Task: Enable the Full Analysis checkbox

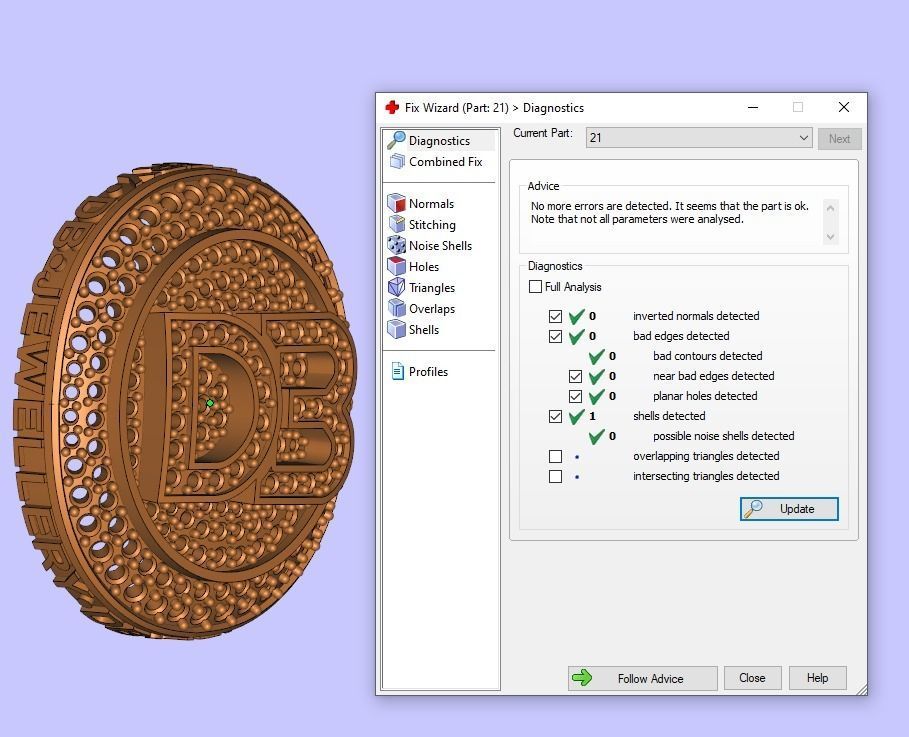Action: (x=536, y=286)
